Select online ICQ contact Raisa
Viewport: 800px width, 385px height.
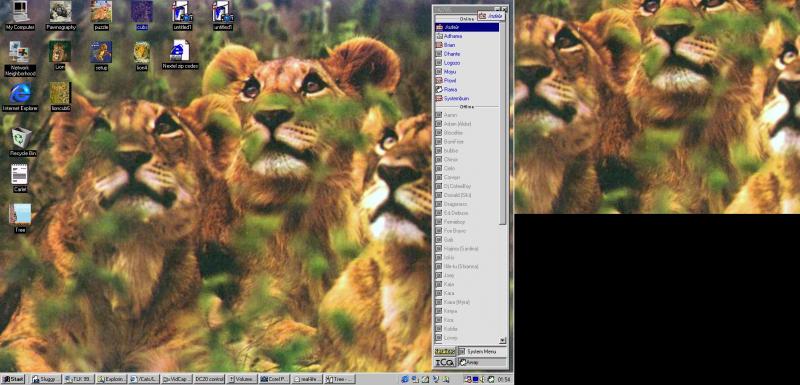(467, 89)
